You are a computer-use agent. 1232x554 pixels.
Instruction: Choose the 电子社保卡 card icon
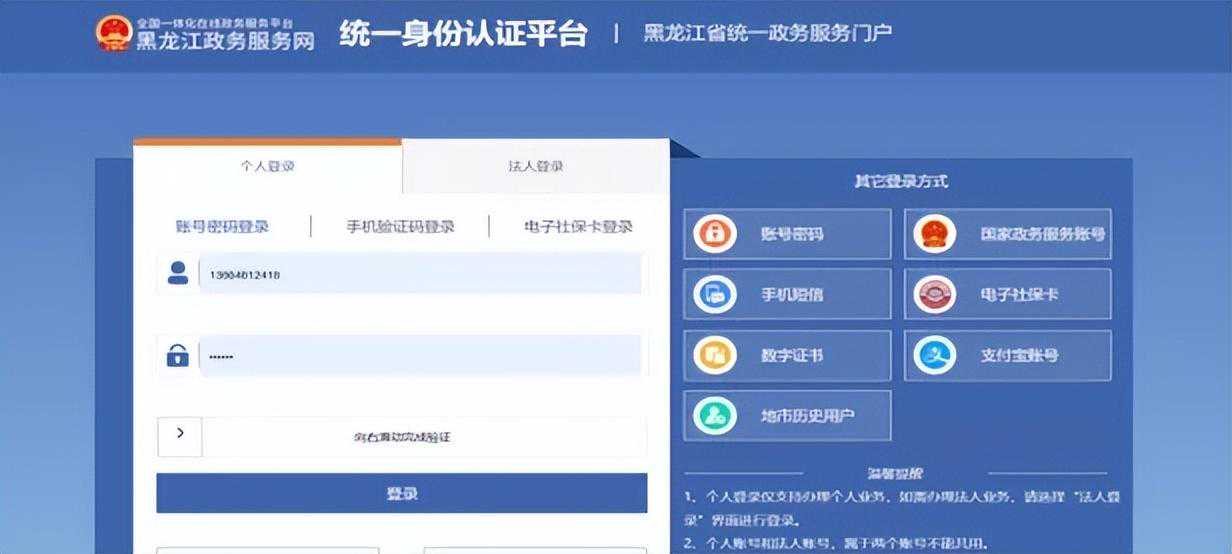pos(935,294)
